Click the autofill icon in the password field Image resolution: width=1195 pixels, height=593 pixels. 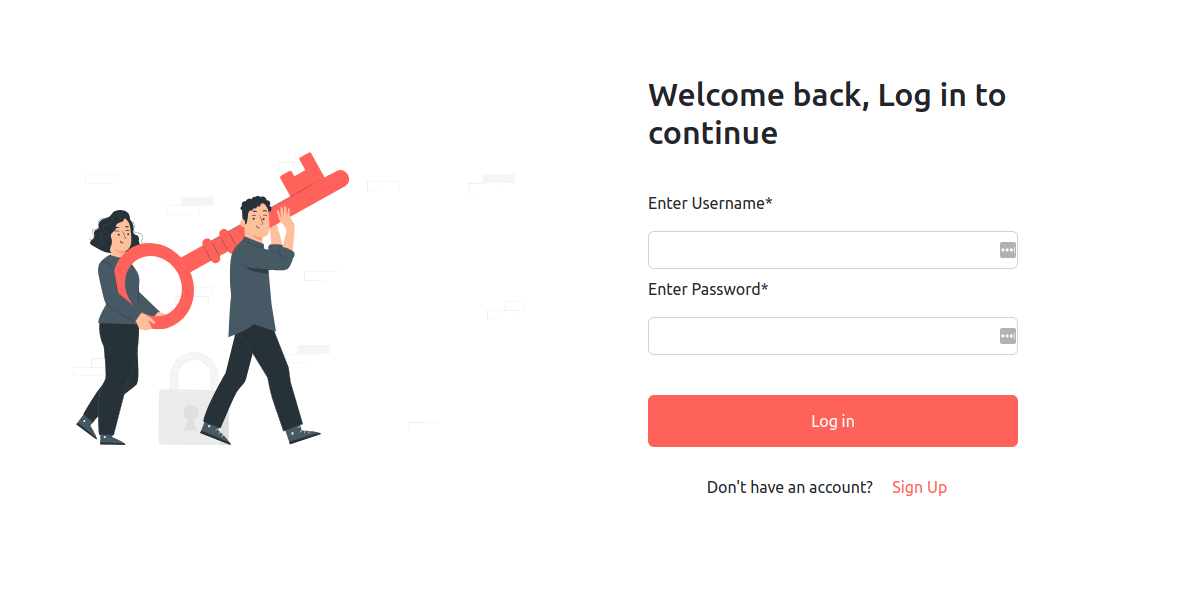pos(1006,336)
